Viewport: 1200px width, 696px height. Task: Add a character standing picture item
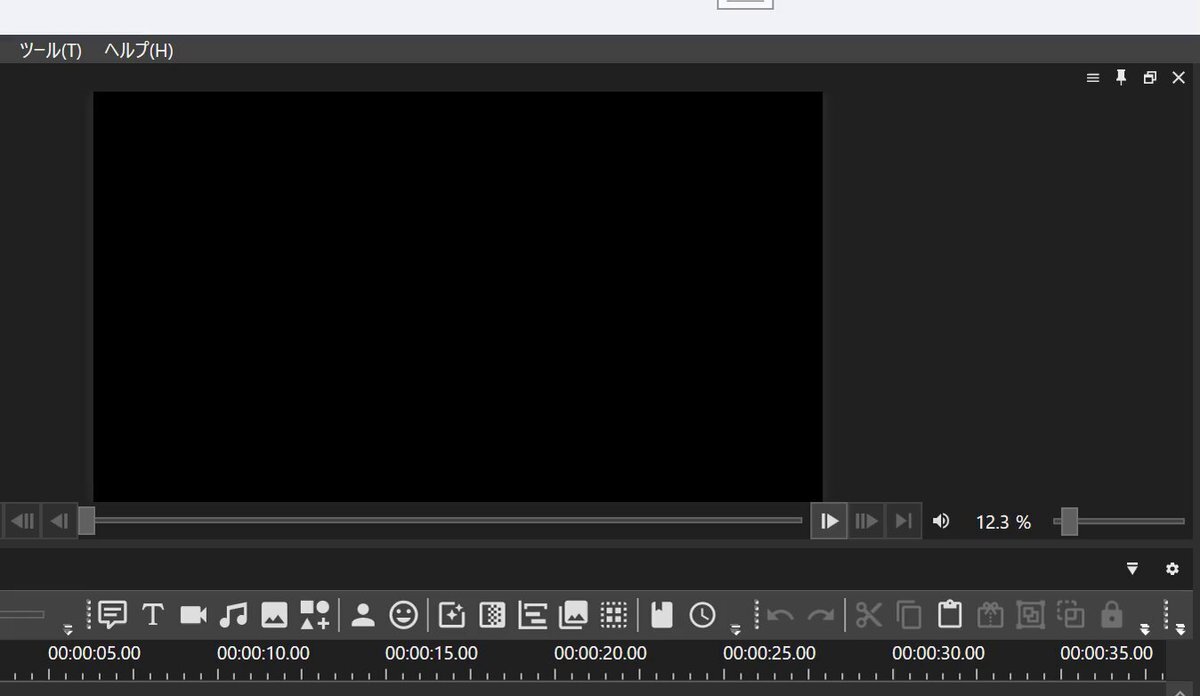363,614
